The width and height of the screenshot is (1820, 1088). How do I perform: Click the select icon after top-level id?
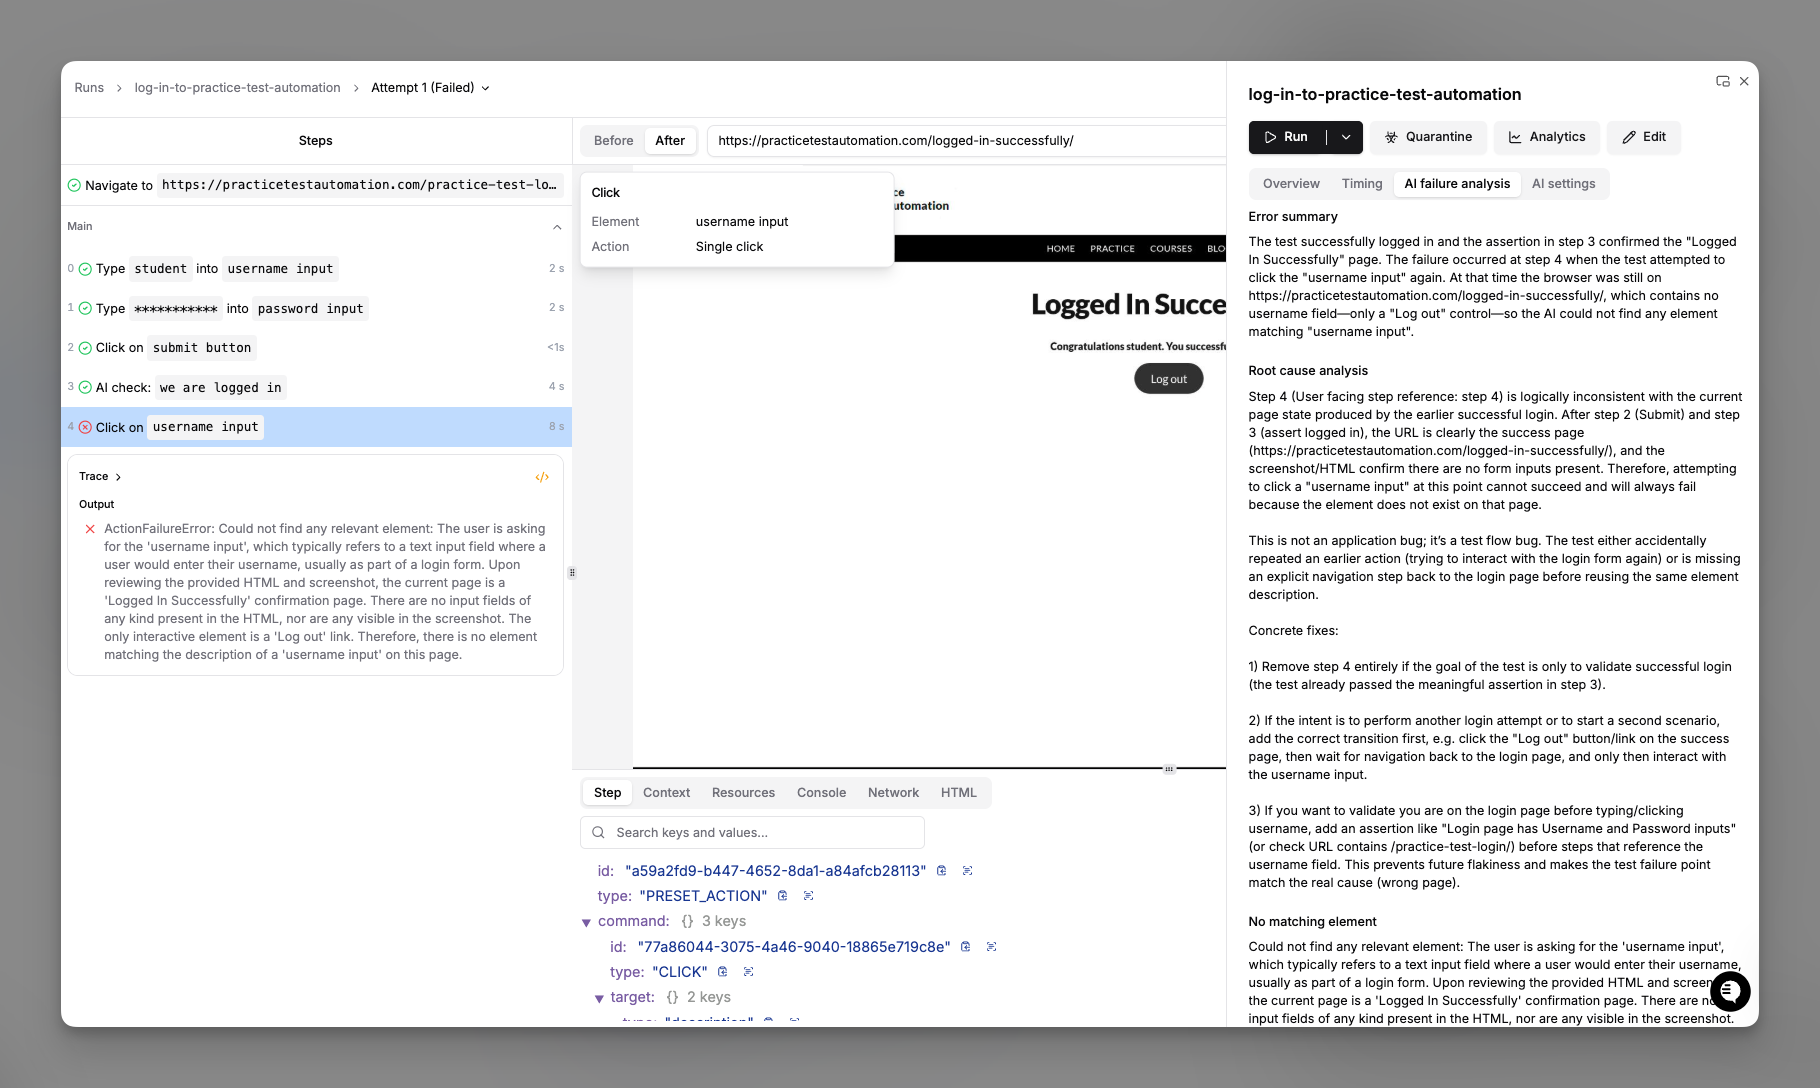click(968, 871)
